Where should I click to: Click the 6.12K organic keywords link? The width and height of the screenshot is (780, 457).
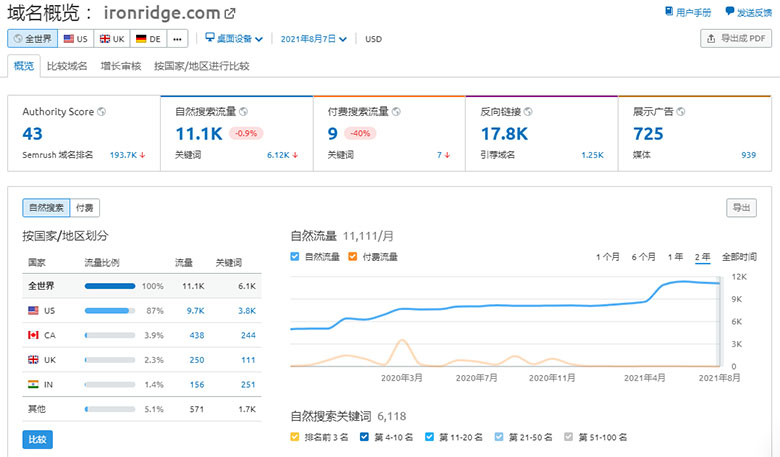[278, 155]
